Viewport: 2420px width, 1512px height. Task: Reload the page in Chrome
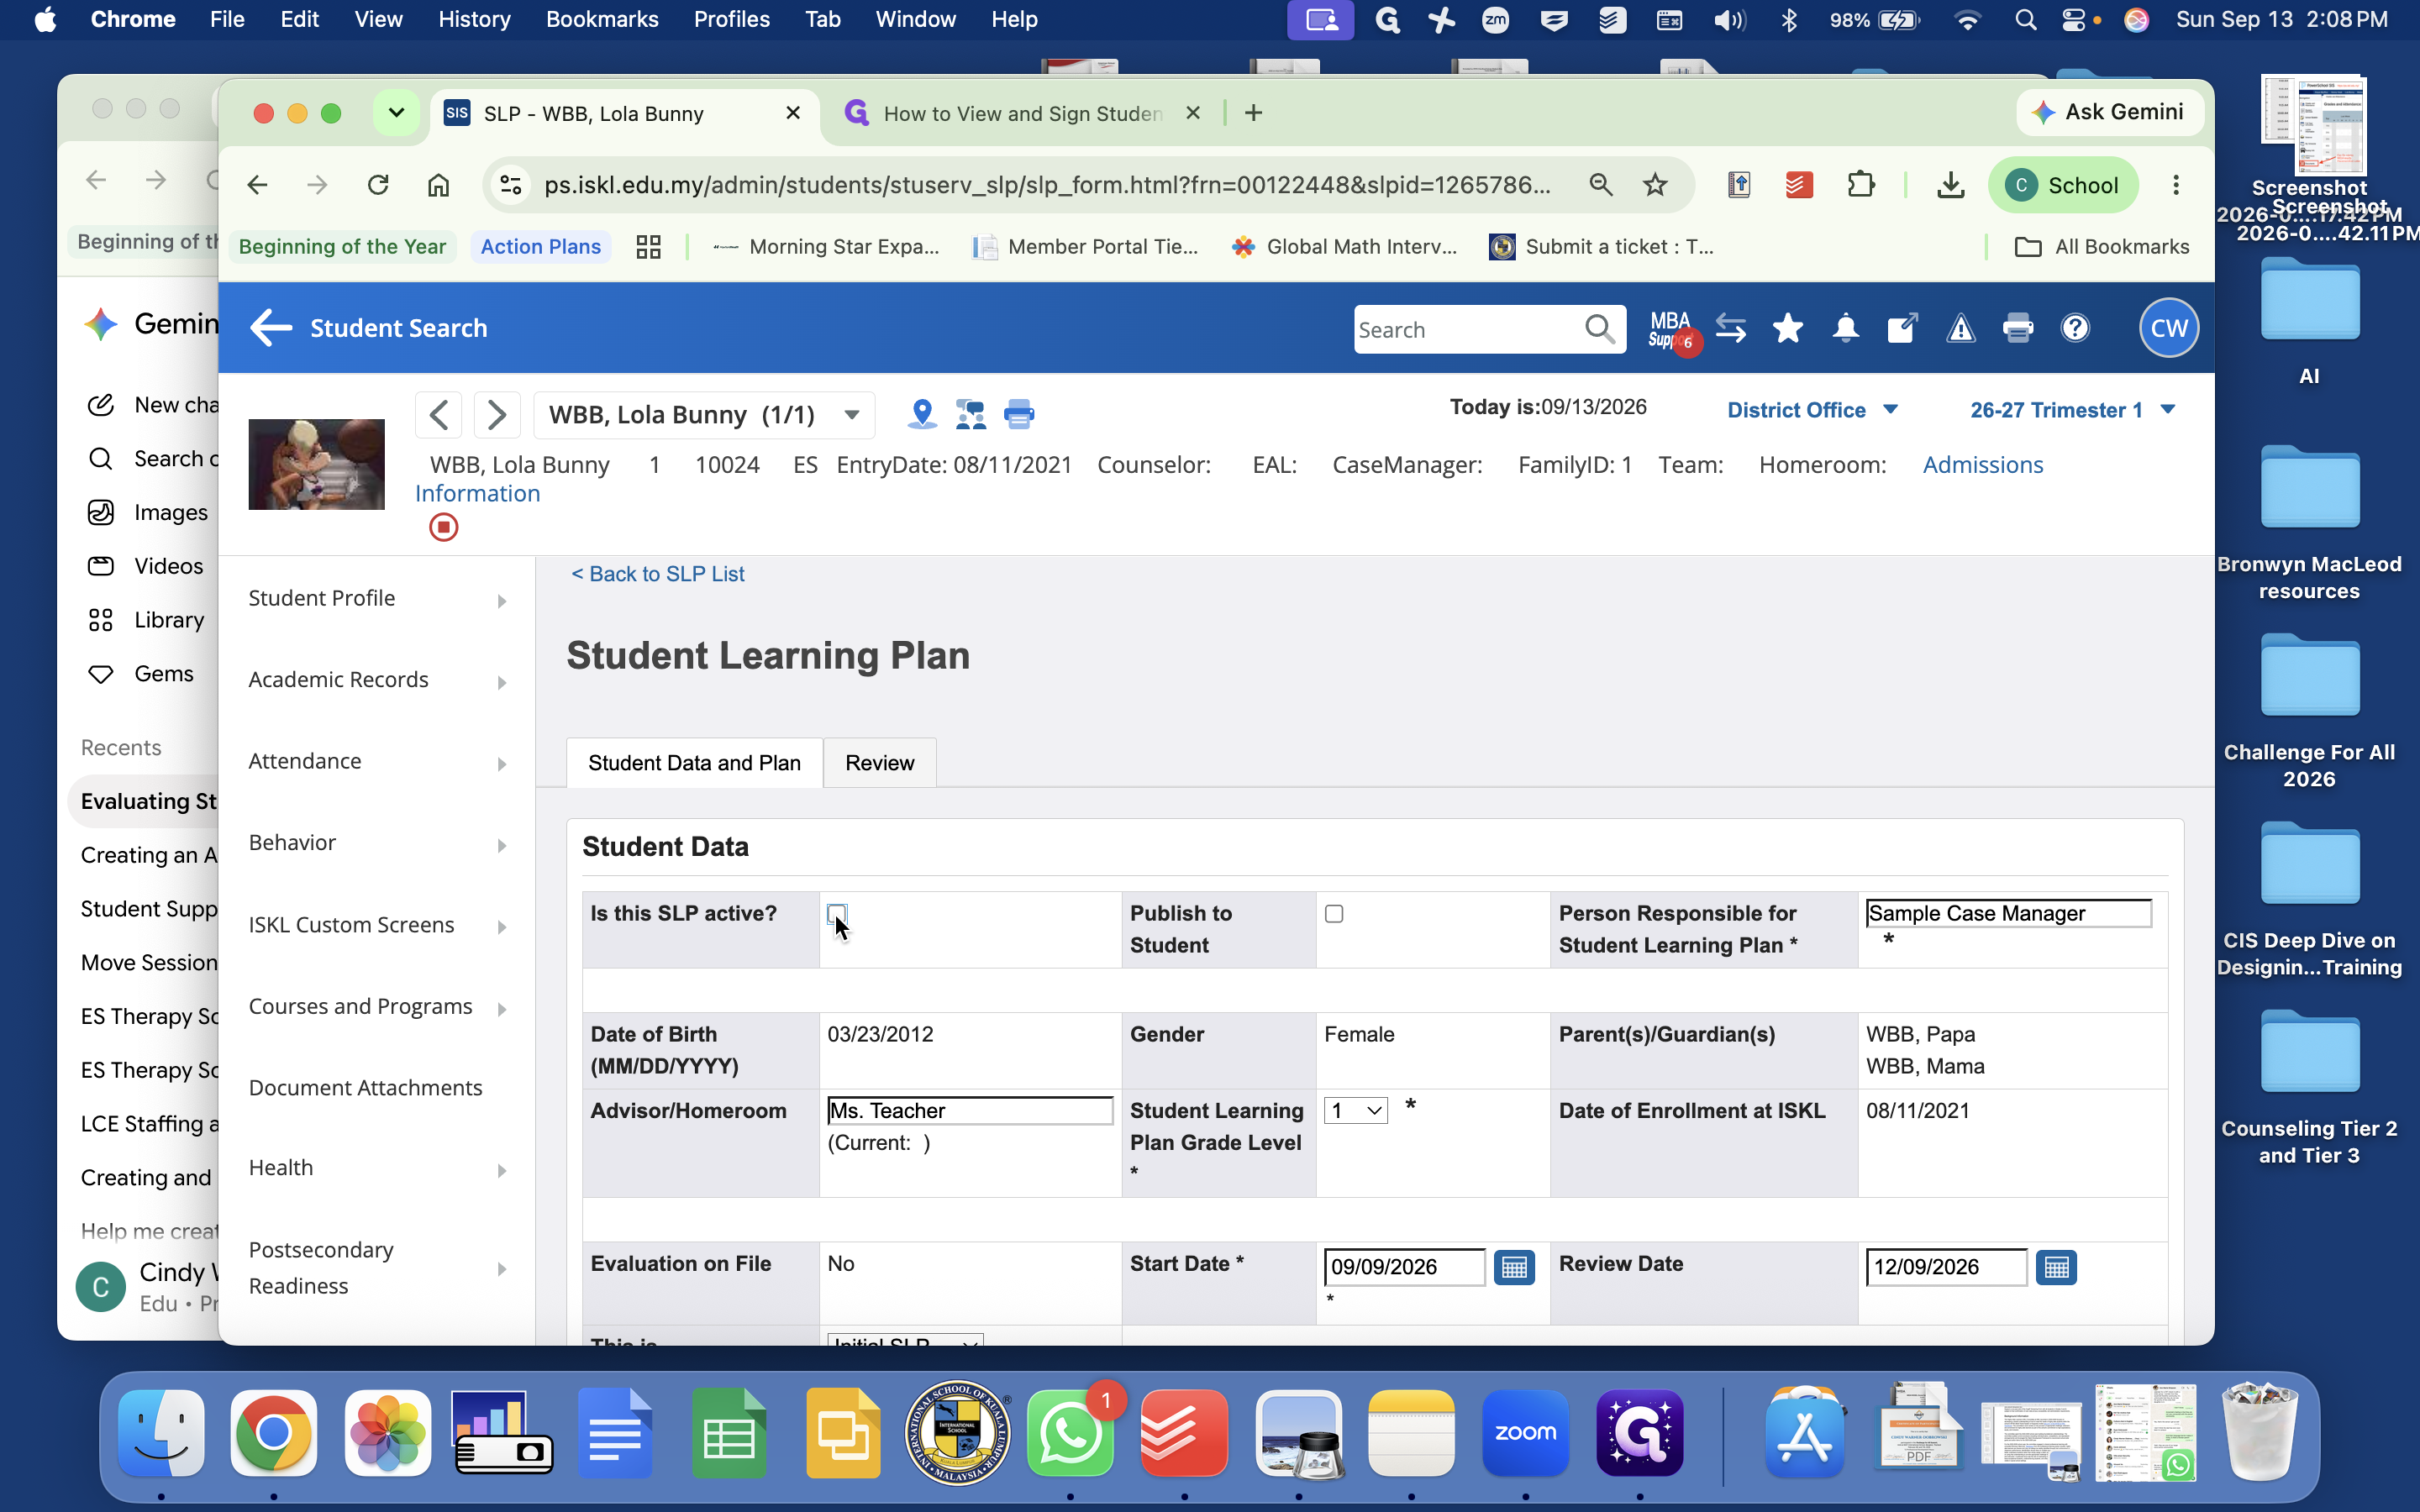tap(378, 185)
